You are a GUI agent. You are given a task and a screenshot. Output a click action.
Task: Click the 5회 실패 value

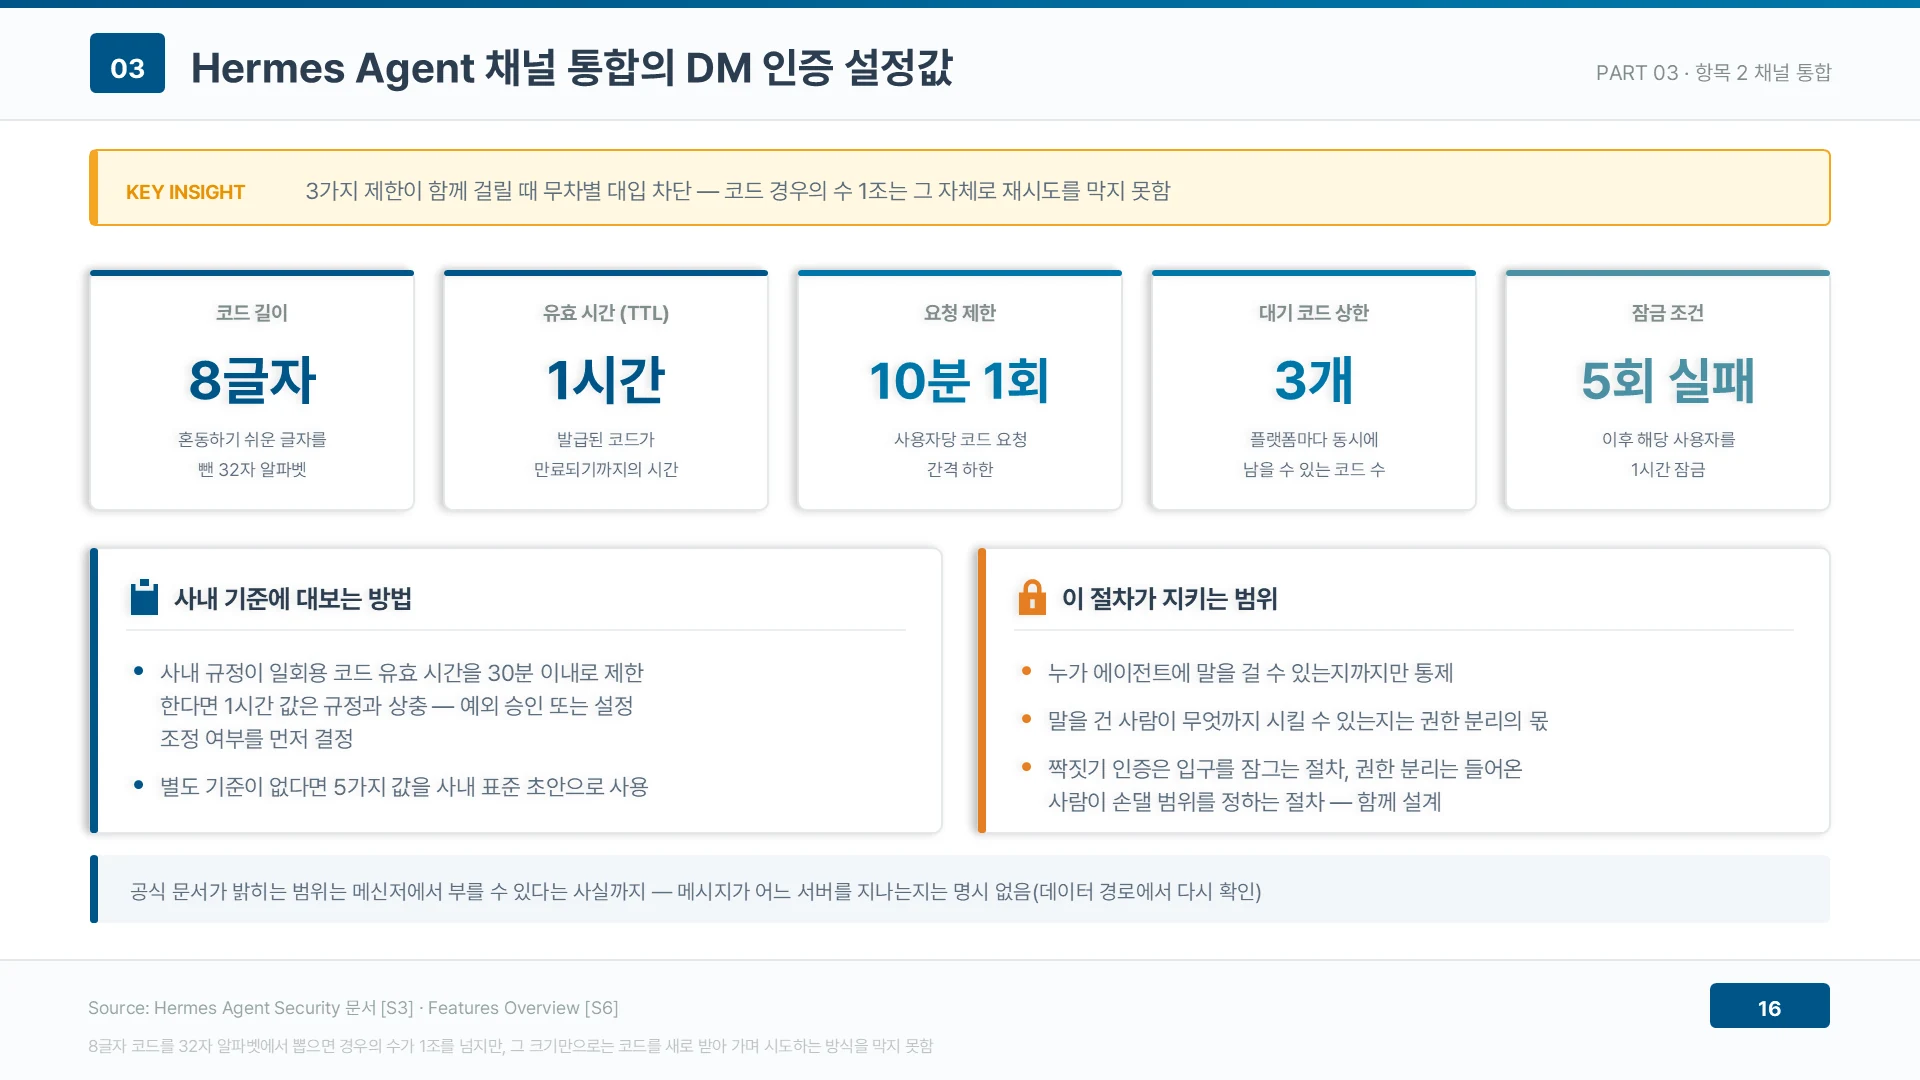point(1668,380)
